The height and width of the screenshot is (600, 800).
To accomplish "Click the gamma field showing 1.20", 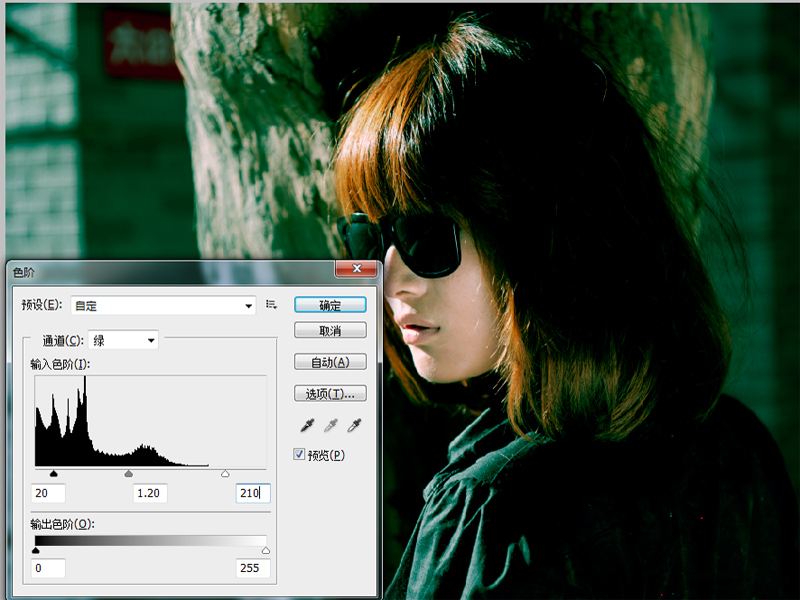I will pyautogui.click(x=150, y=493).
